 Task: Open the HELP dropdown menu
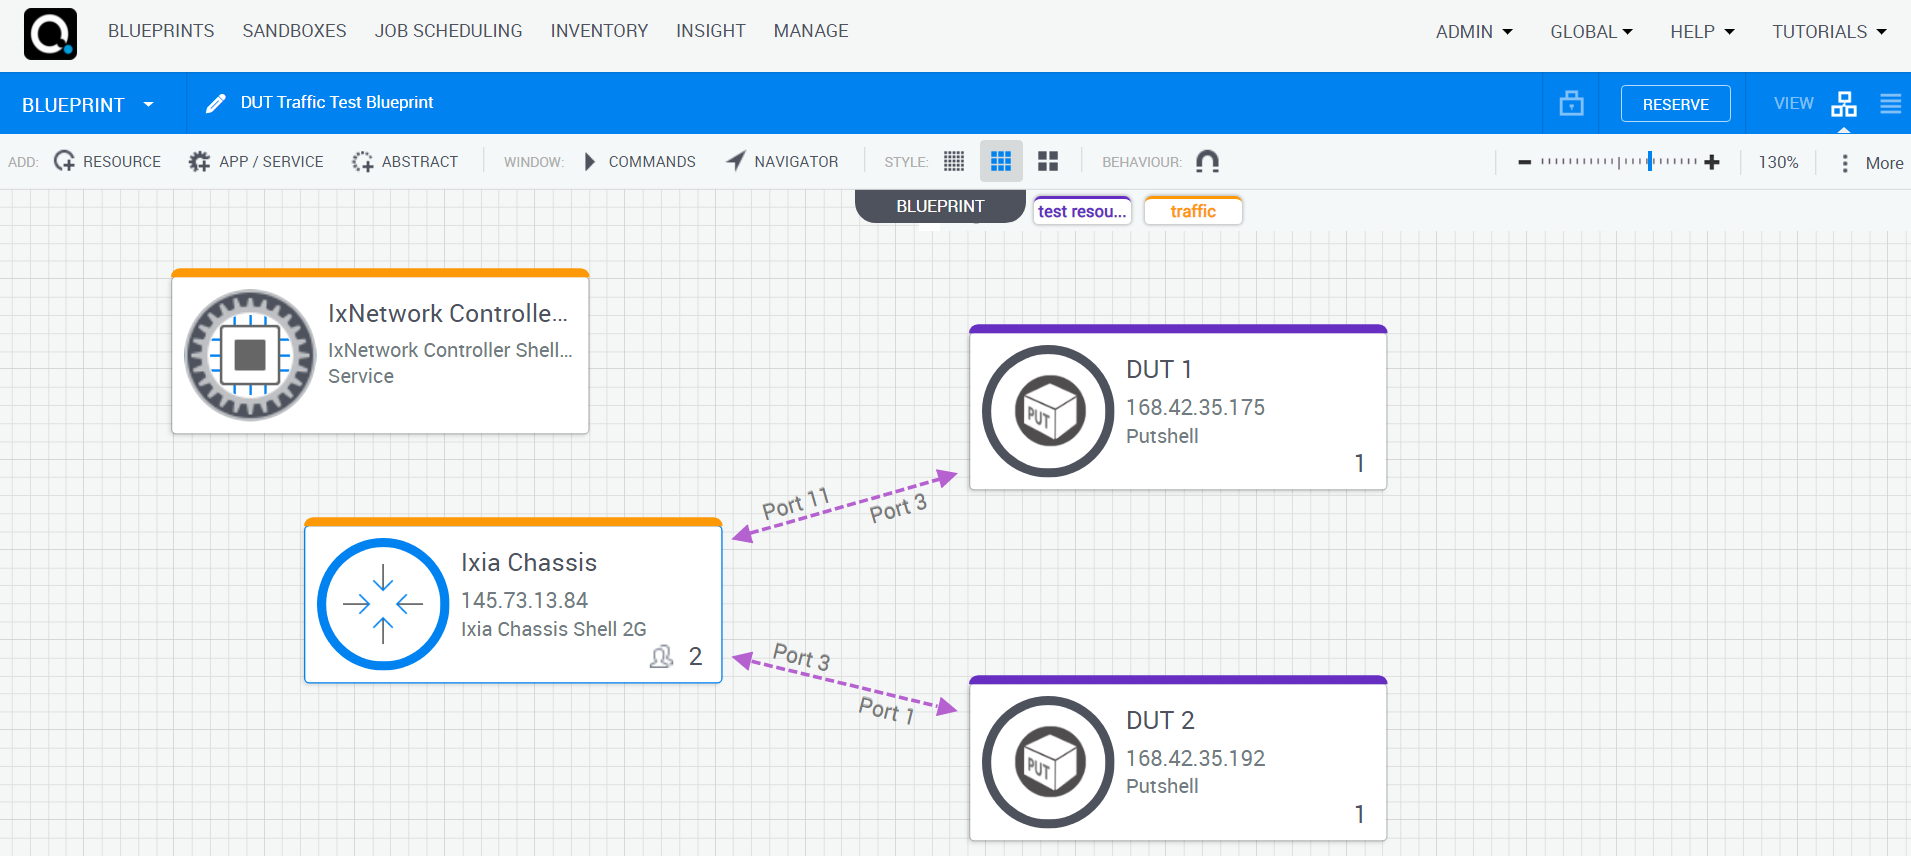(x=1702, y=32)
